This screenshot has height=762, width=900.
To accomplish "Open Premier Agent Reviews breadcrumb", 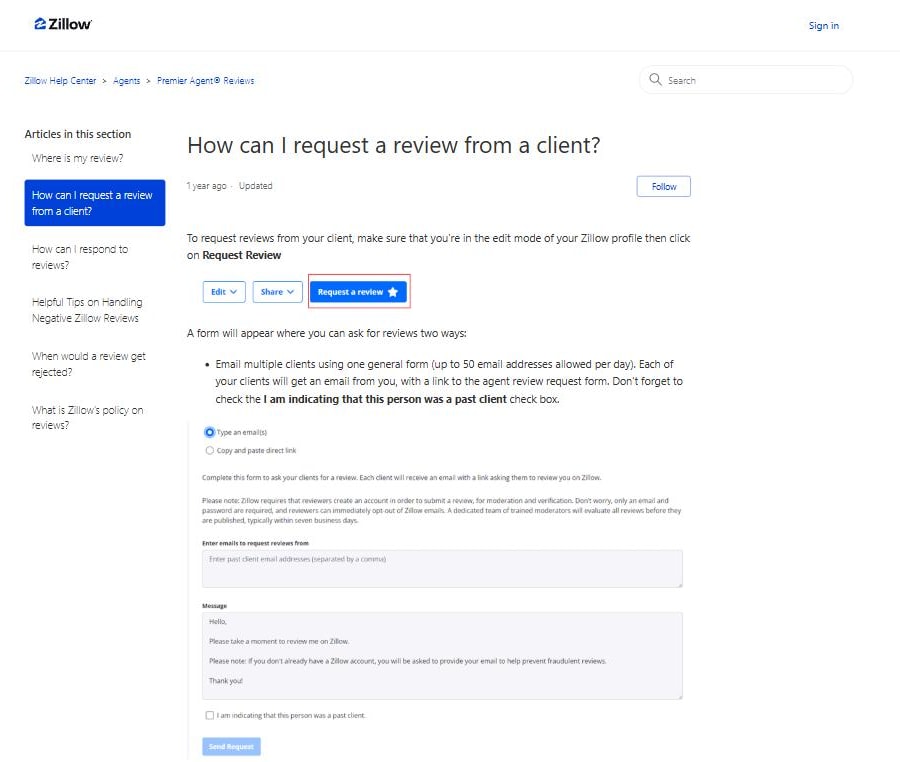I will (205, 81).
